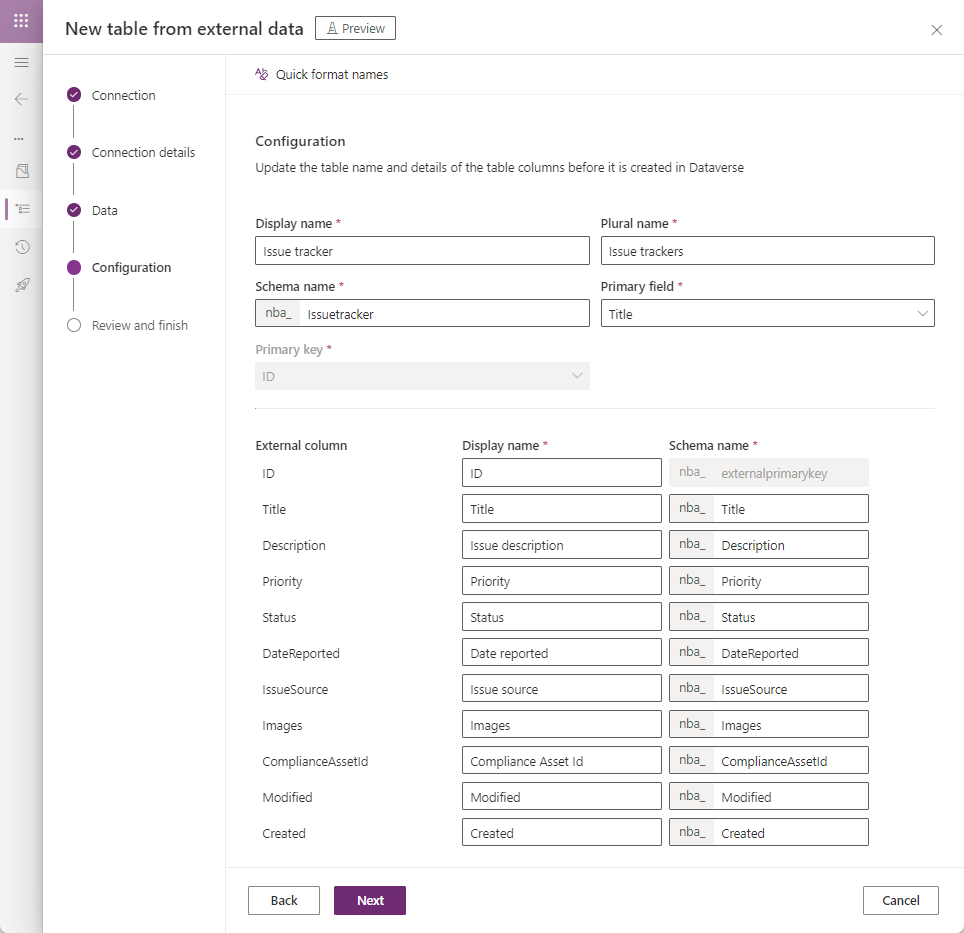Click the Back button
Screen dimensions: 964x933
coord(283,900)
